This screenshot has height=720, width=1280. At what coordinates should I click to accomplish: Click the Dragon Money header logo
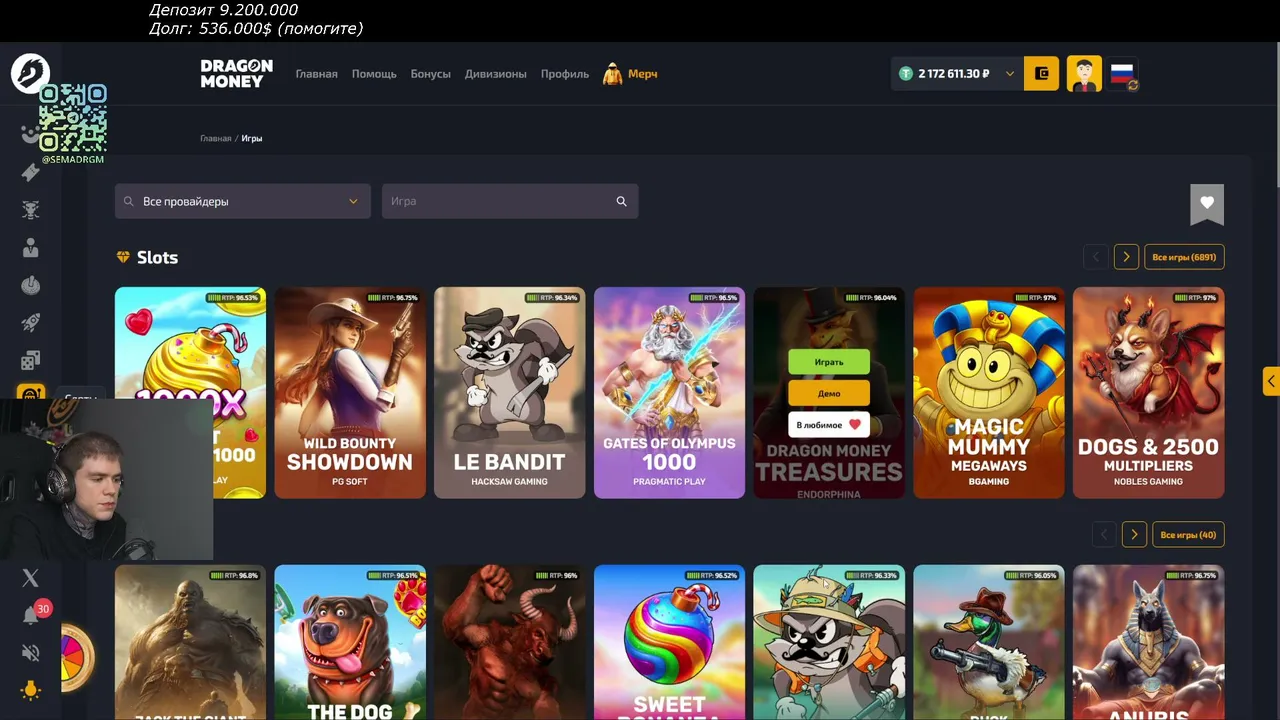coord(236,73)
